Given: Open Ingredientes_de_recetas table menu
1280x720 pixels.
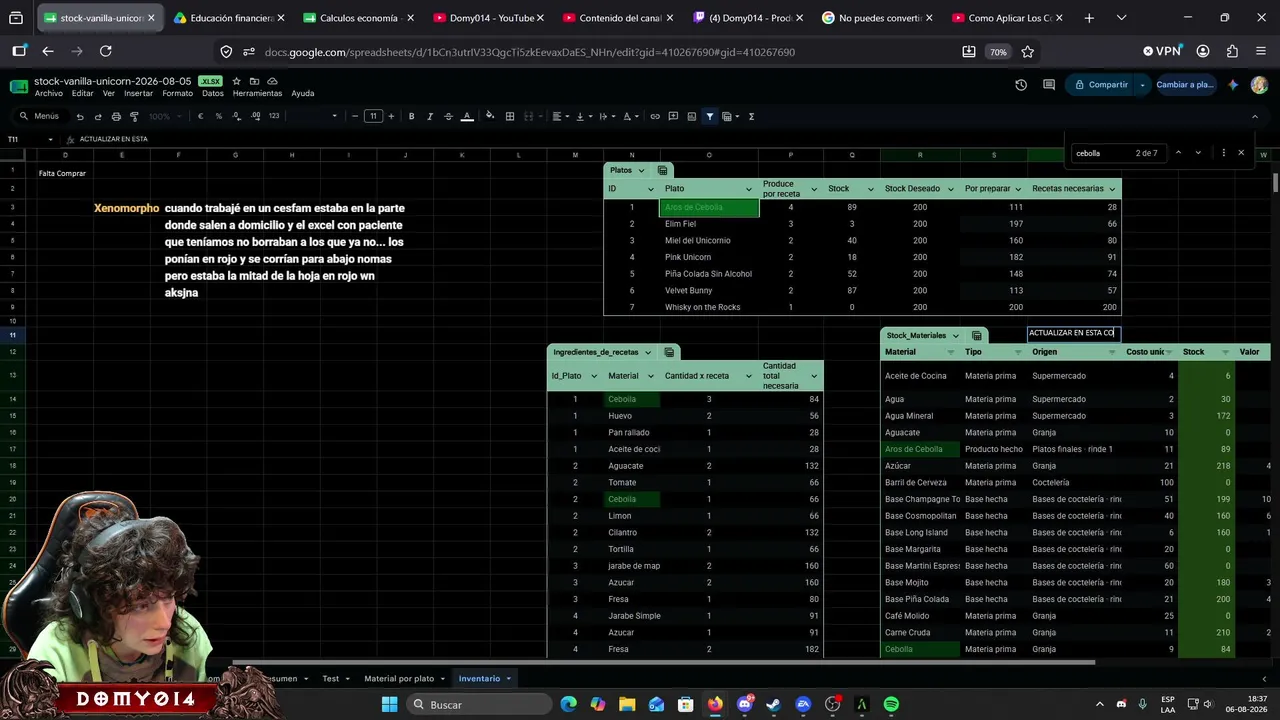Looking at the screenshot, I should [648, 352].
